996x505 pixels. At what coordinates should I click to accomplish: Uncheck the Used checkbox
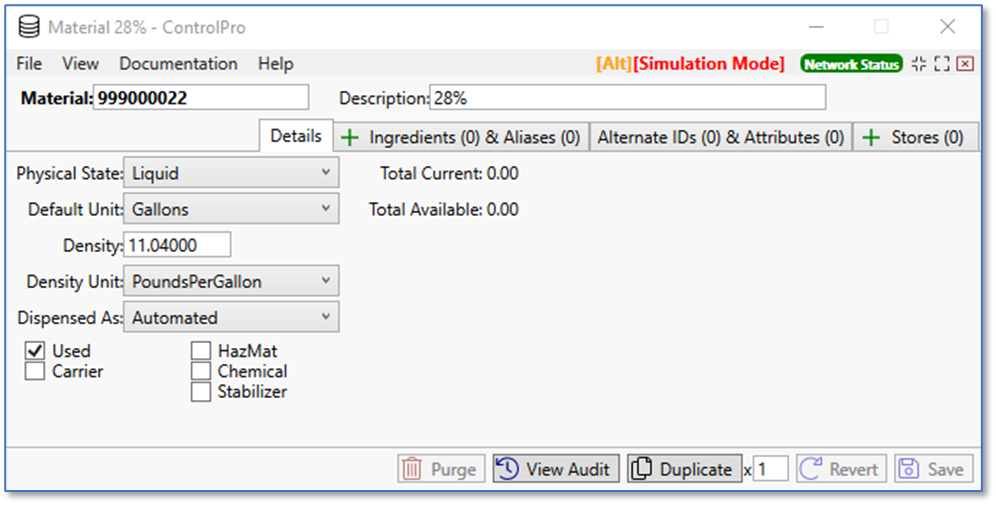(35, 351)
